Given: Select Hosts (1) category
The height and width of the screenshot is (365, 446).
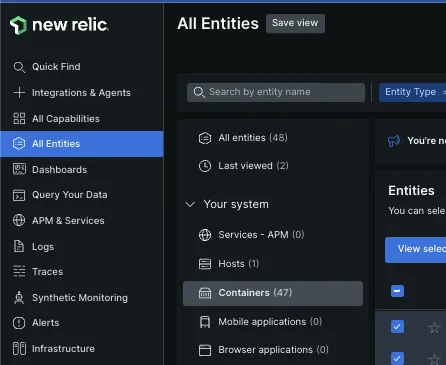Looking at the screenshot, I should point(273,264).
